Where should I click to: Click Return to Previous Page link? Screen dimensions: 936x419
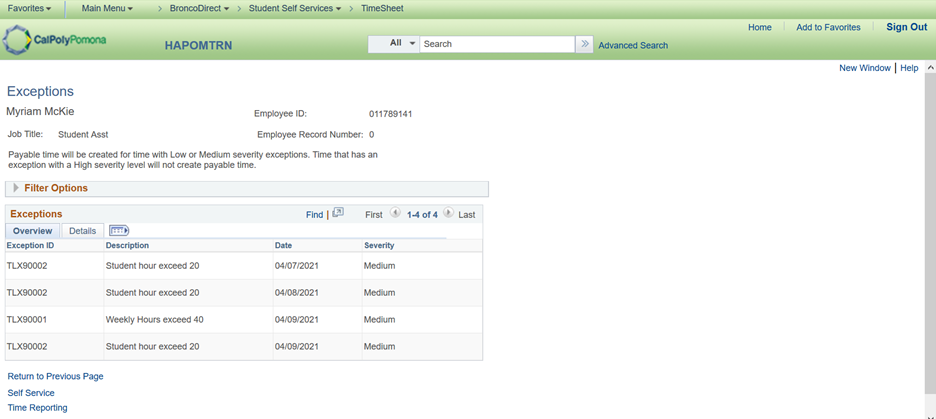click(x=55, y=377)
